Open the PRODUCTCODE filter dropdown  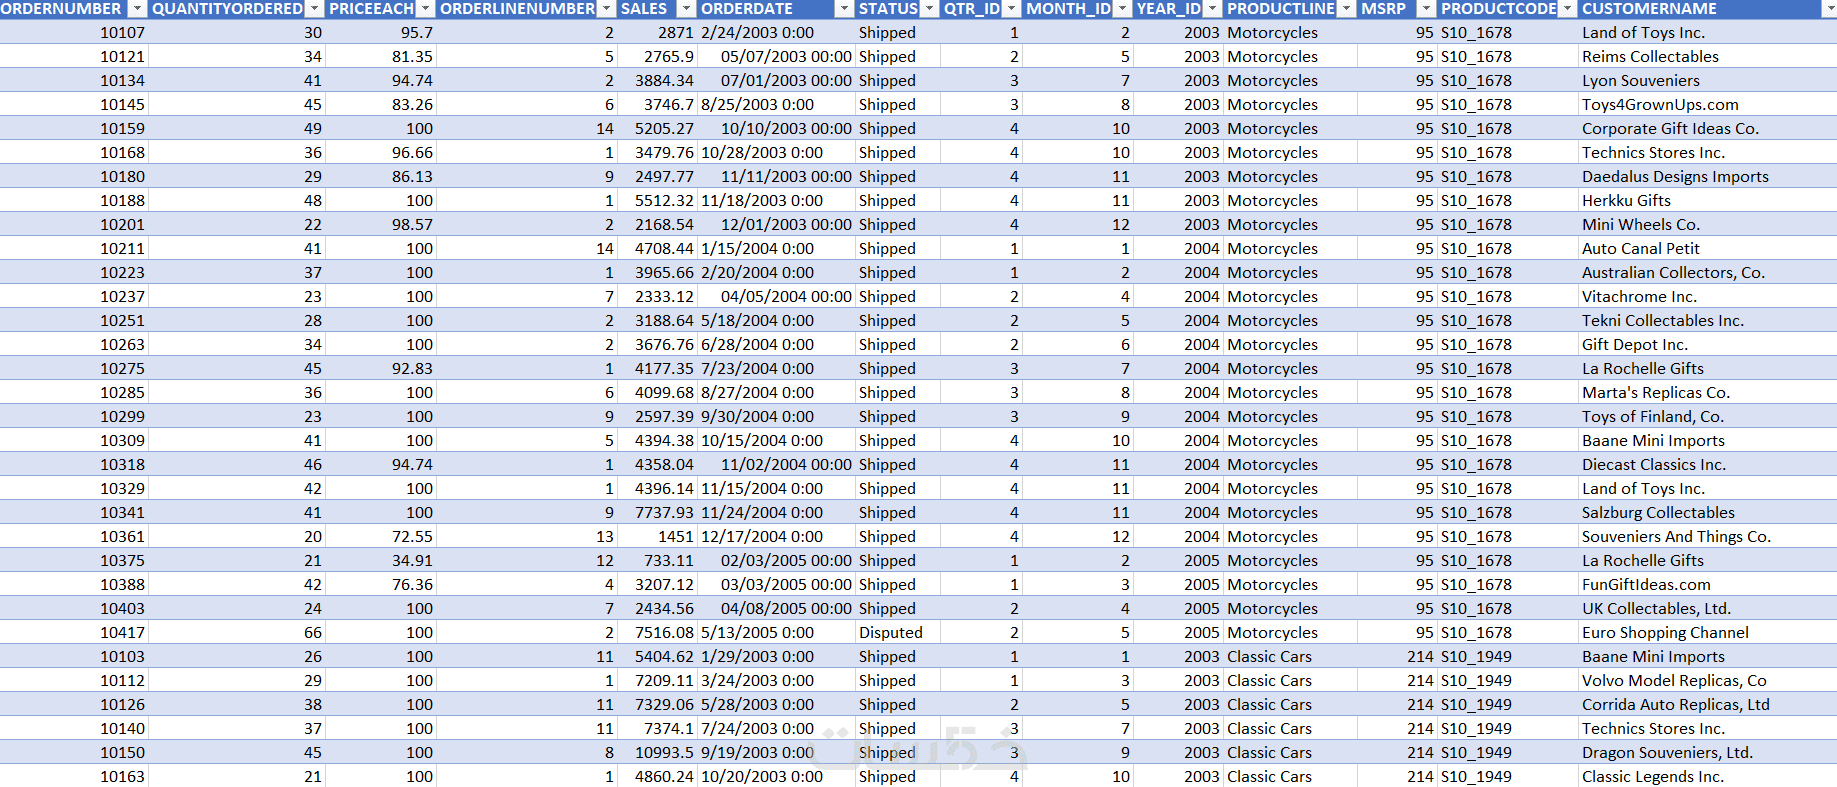[1568, 9]
